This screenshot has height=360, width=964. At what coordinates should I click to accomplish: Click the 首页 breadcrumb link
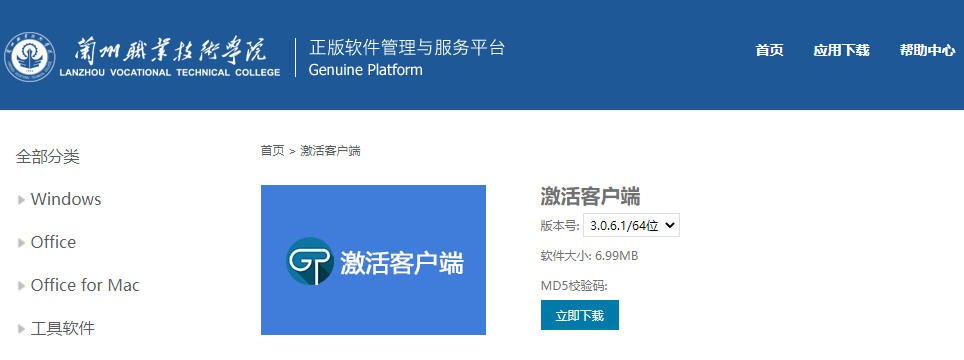point(272,151)
